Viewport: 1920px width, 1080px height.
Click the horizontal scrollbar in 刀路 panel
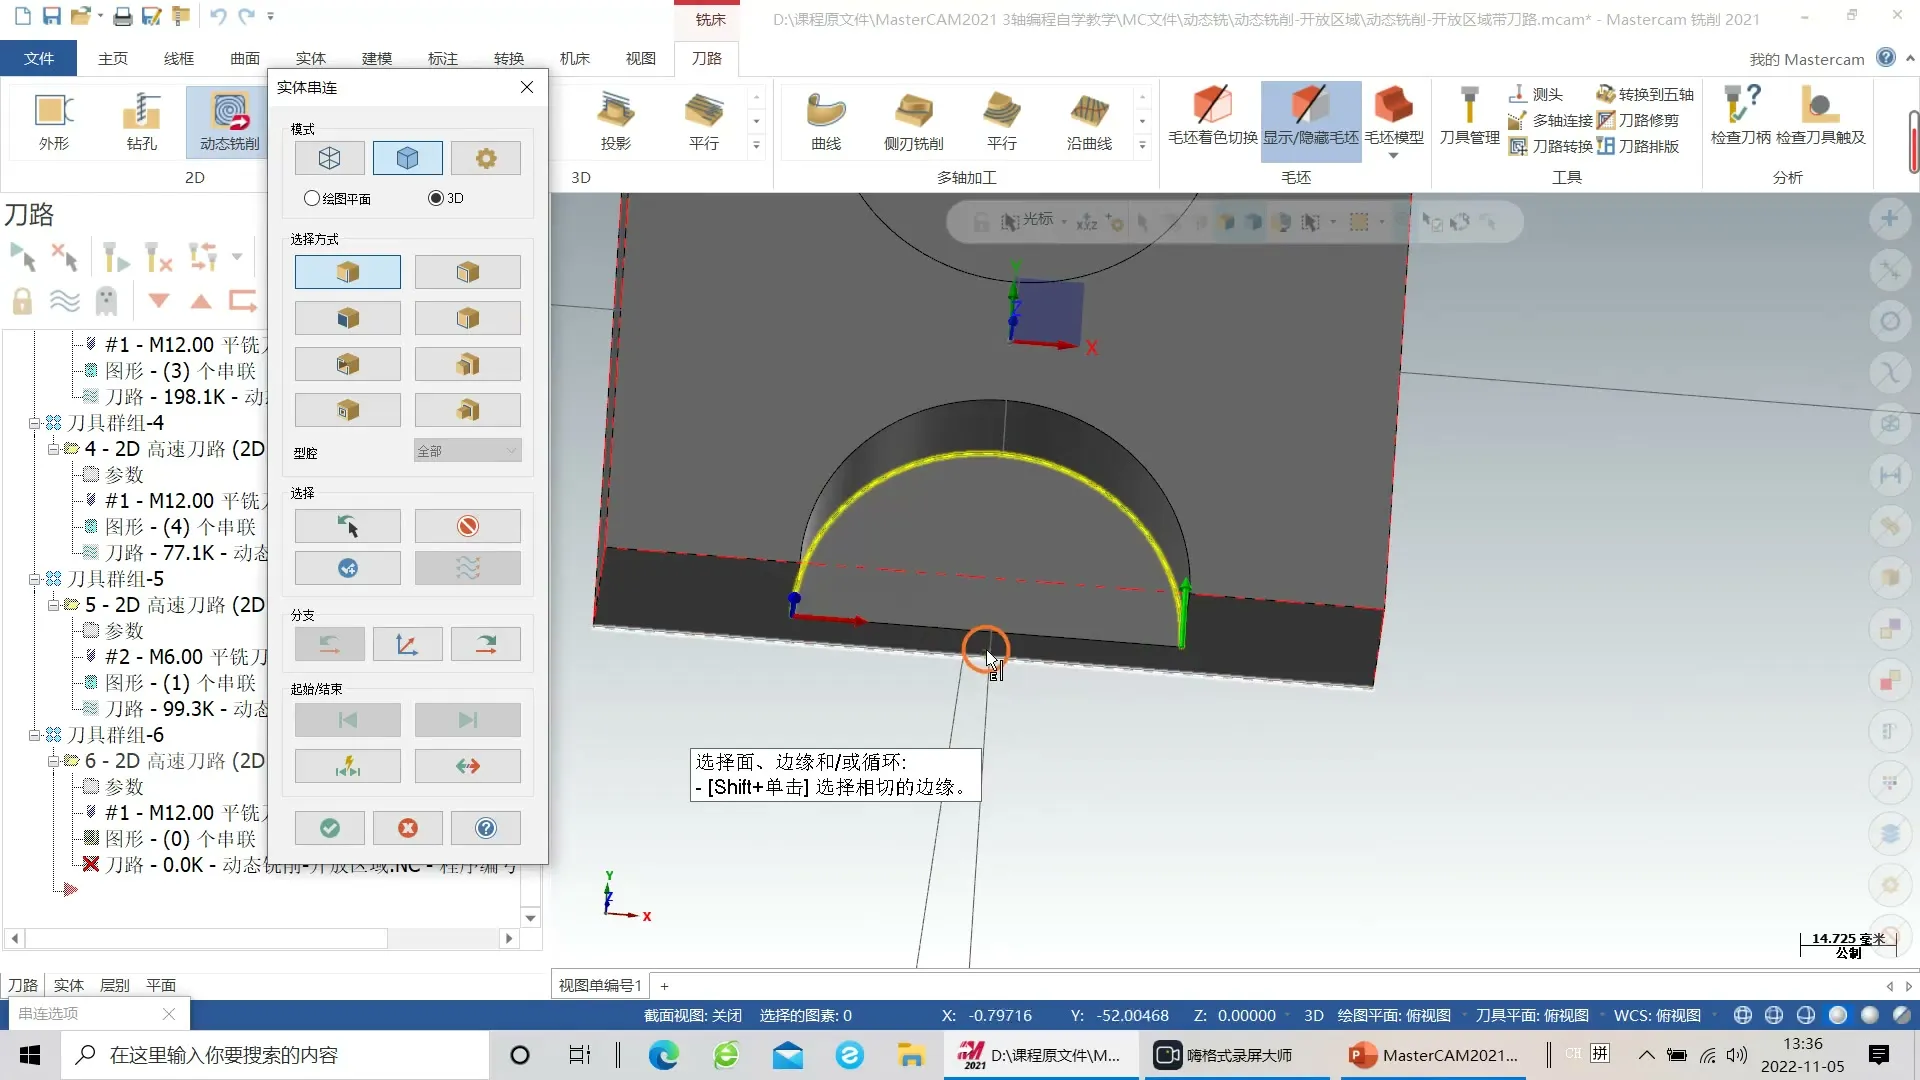205,938
